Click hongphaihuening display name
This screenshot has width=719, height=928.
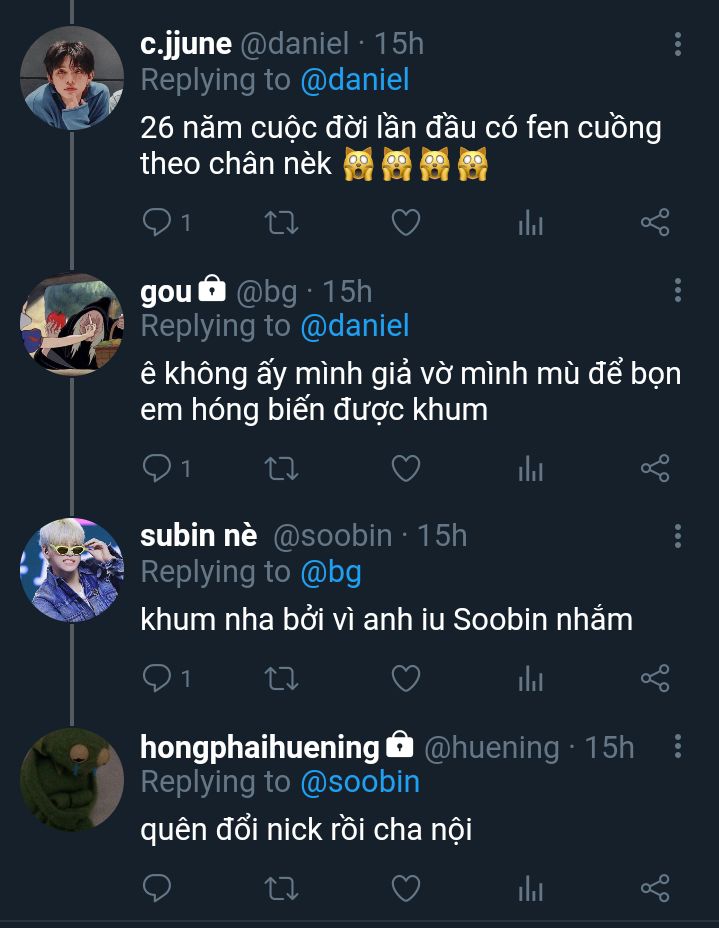(260, 747)
